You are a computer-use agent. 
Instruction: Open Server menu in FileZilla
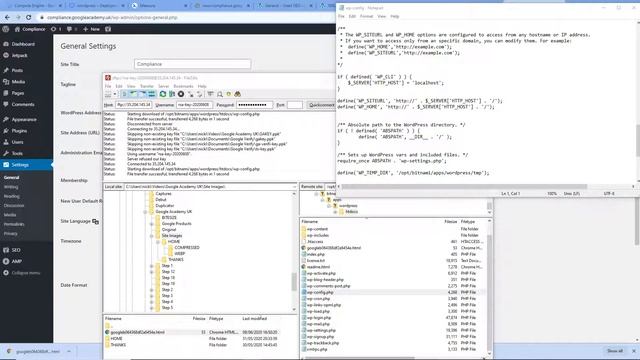[163, 86]
